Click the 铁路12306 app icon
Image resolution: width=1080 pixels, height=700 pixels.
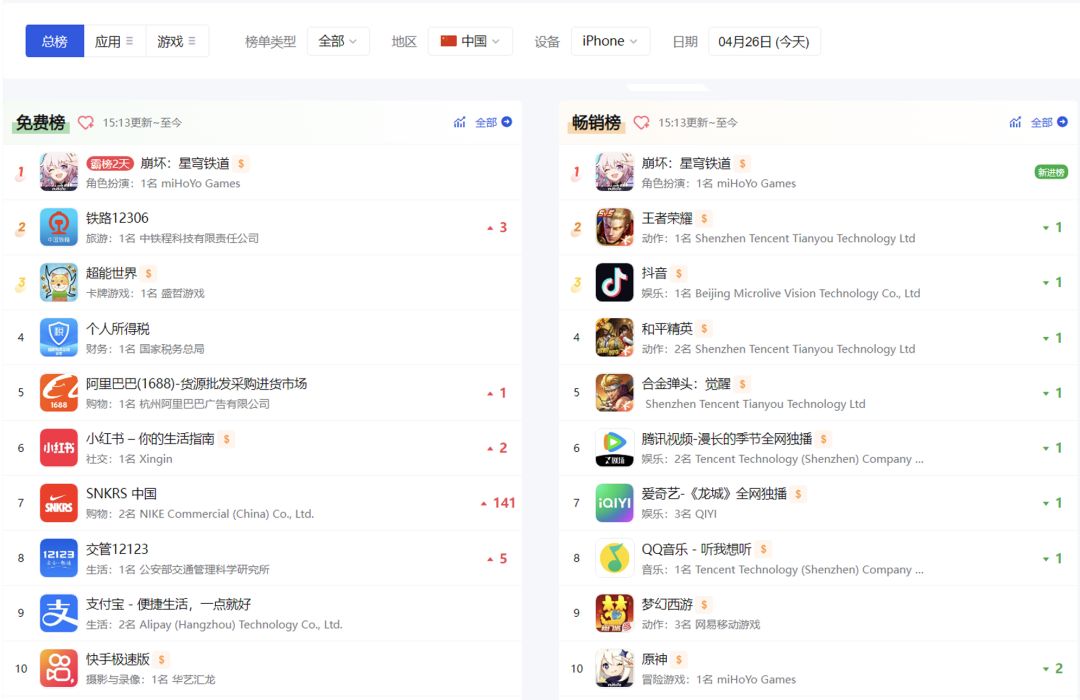[59, 227]
